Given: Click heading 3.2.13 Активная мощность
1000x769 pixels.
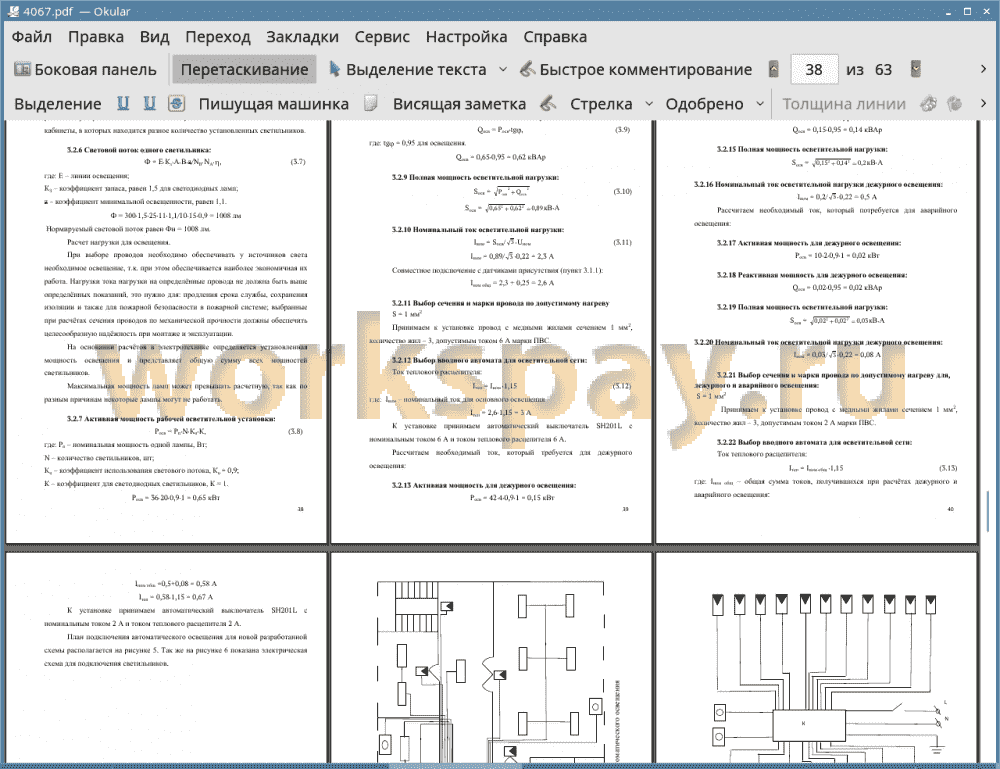Looking at the screenshot, I should [x=483, y=485].
